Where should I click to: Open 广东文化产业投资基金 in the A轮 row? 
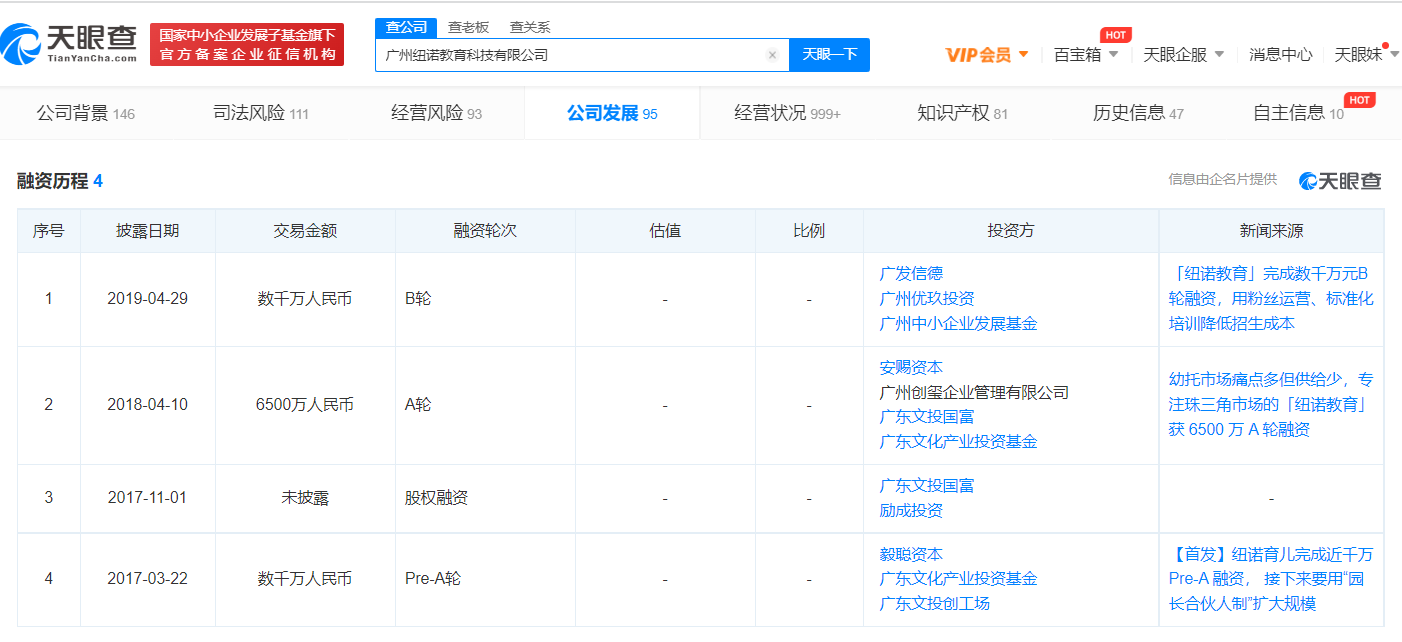pyautogui.click(x=958, y=441)
